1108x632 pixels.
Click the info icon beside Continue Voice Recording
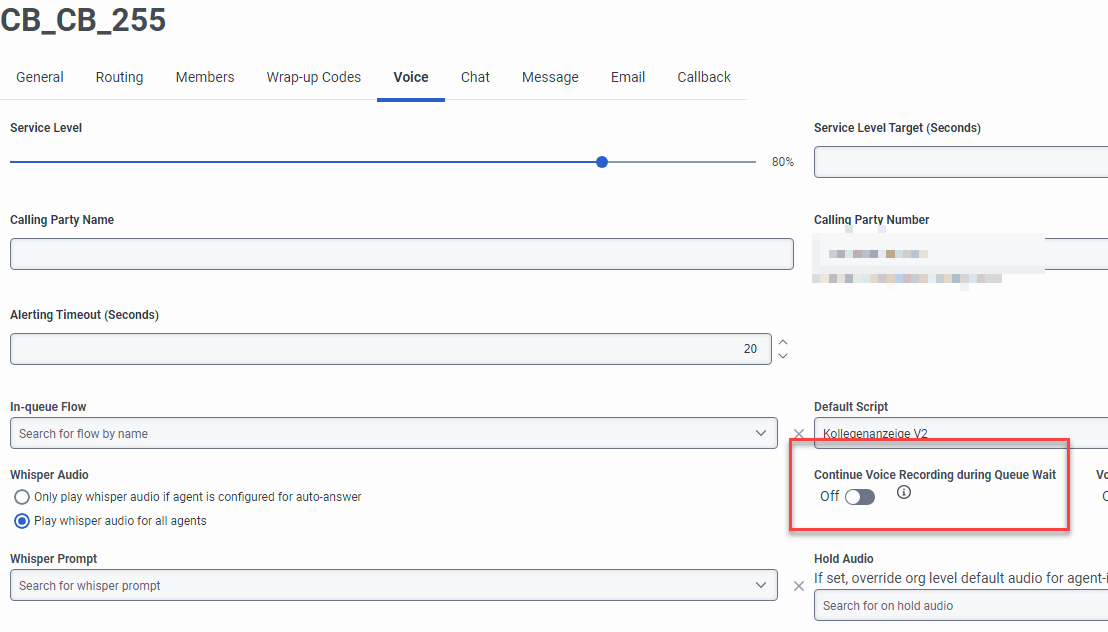[x=903, y=492]
